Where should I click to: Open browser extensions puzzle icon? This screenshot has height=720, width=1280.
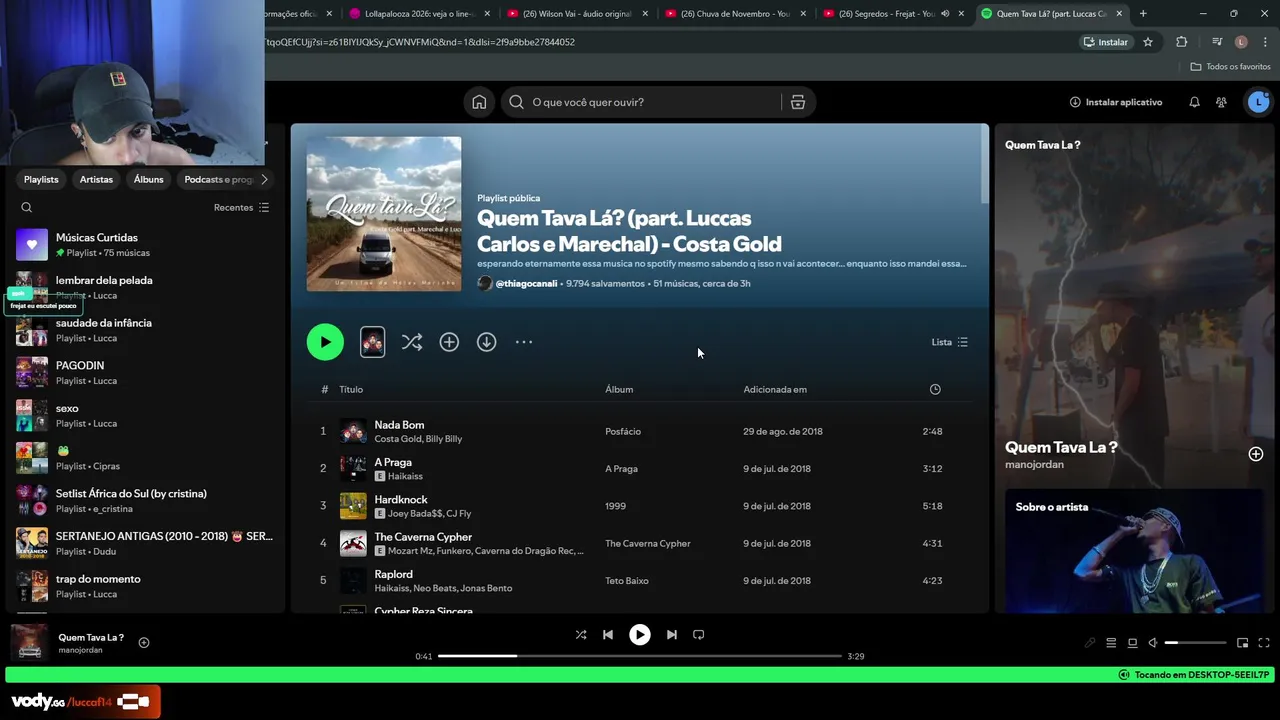(x=1182, y=42)
